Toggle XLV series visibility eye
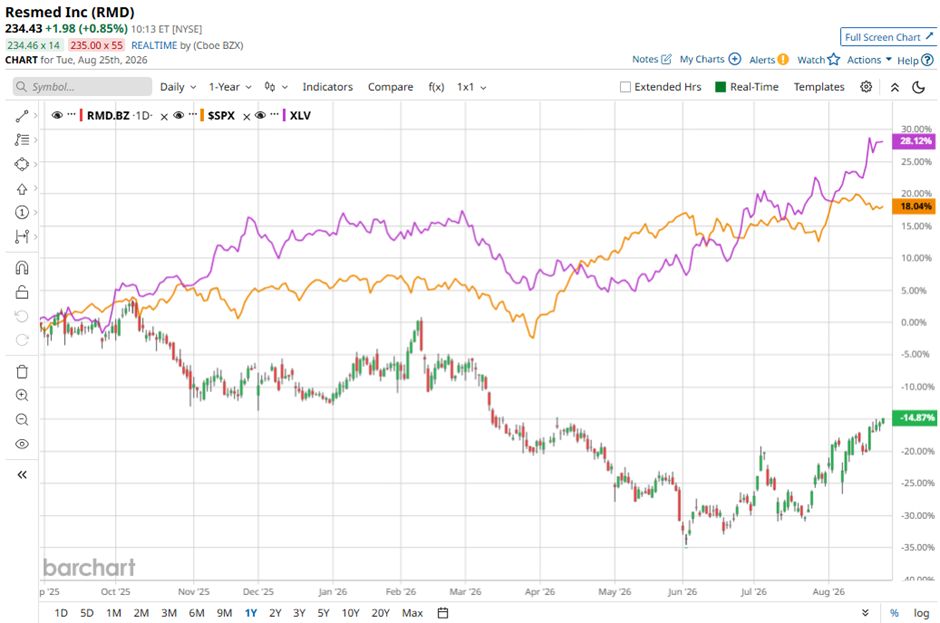The width and height of the screenshot is (940, 623). point(260,115)
